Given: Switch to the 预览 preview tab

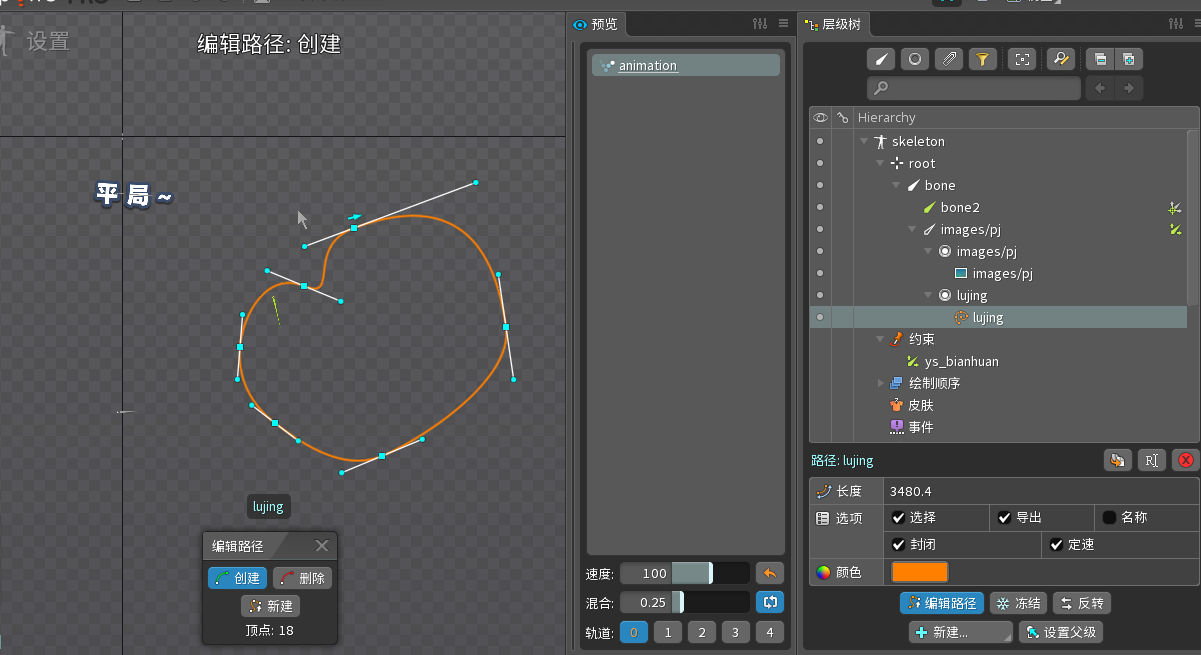Looking at the screenshot, I should point(596,24).
